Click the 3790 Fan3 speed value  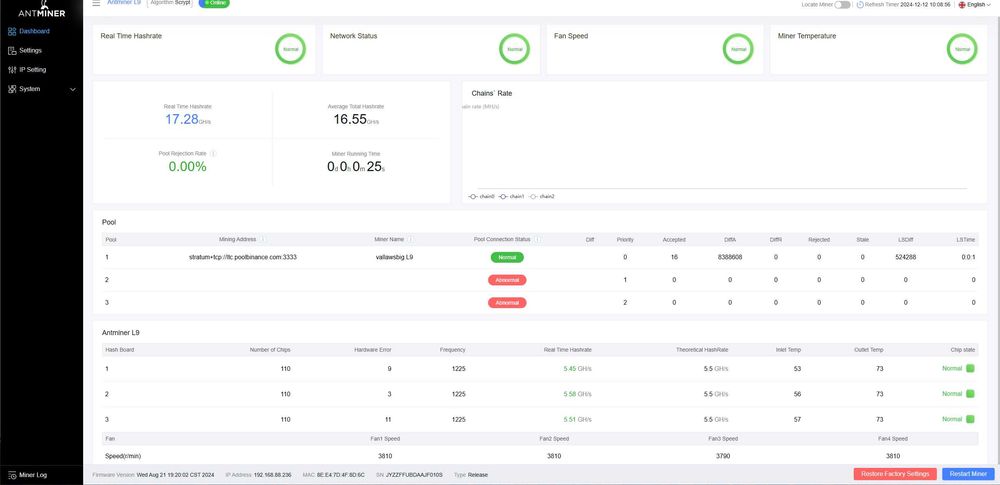(723, 456)
